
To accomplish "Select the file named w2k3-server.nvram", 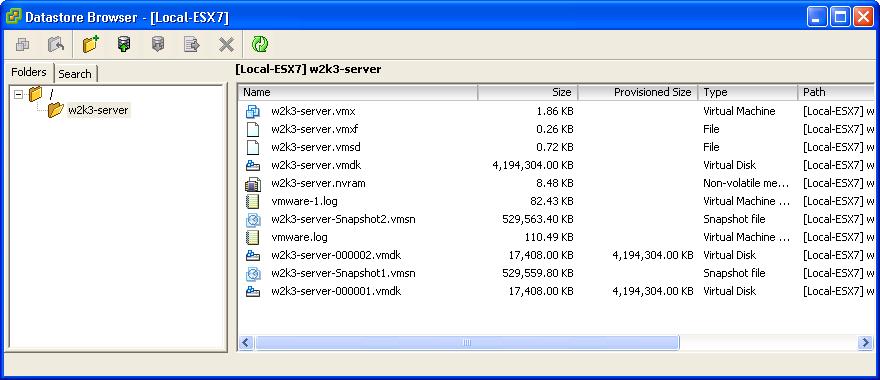I will point(318,183).
